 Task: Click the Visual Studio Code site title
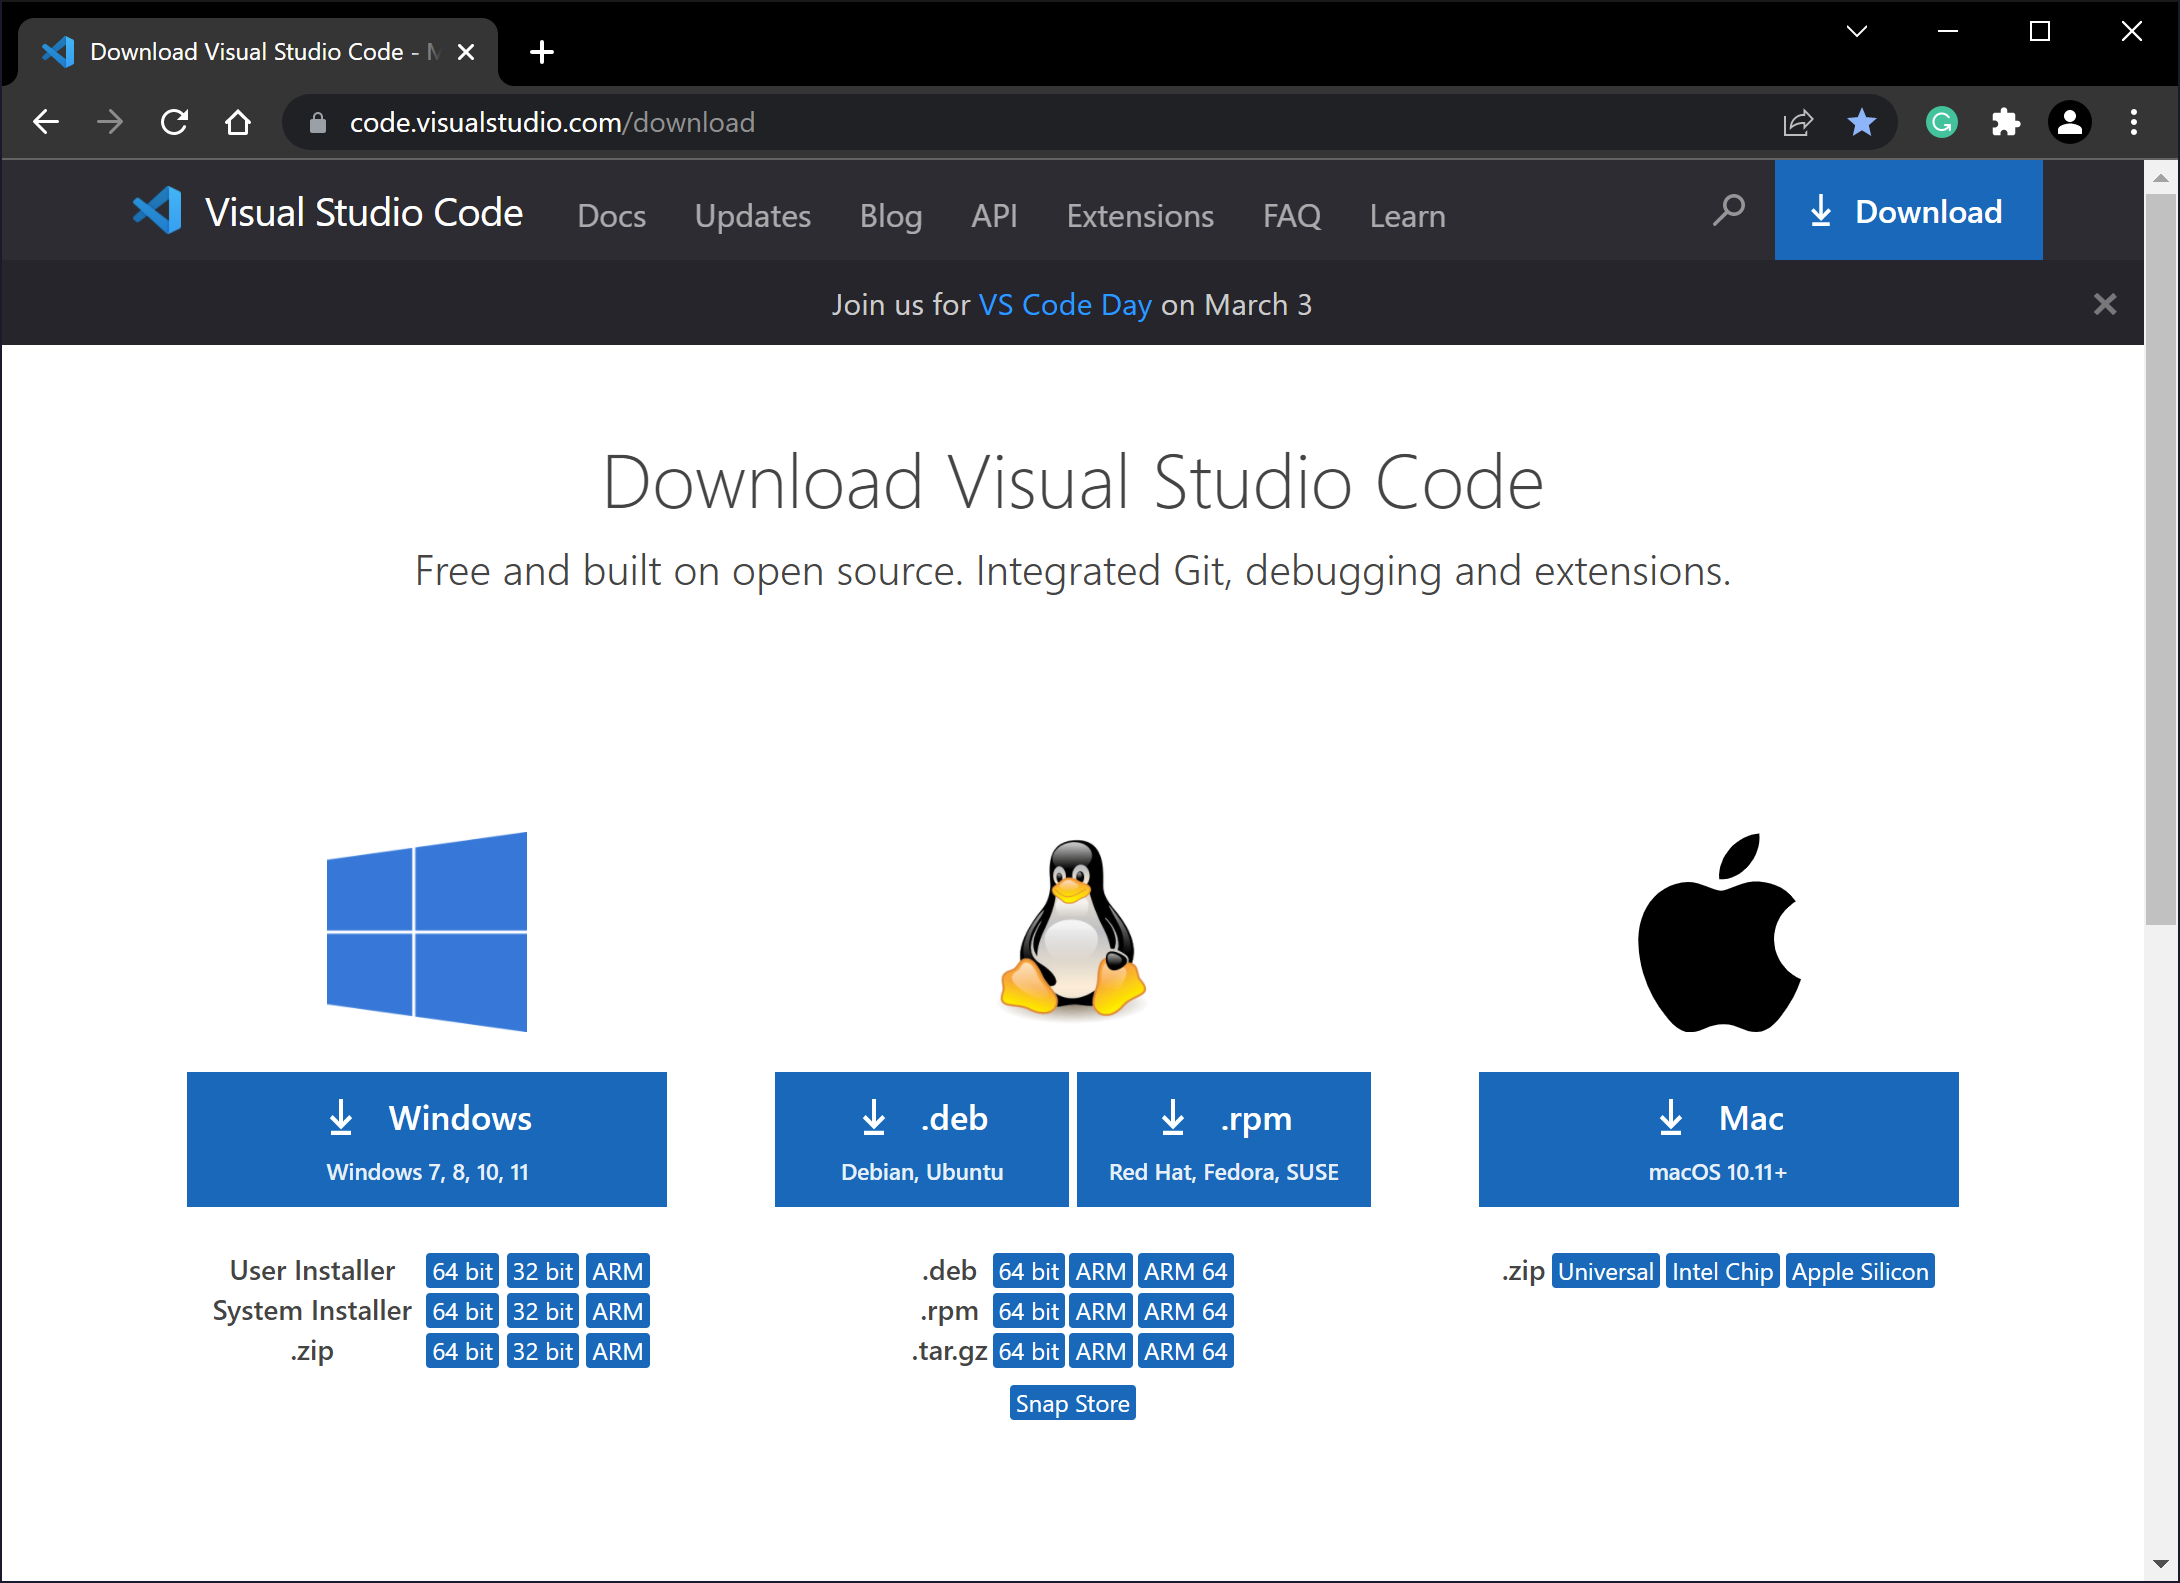(x=364, y=212)
